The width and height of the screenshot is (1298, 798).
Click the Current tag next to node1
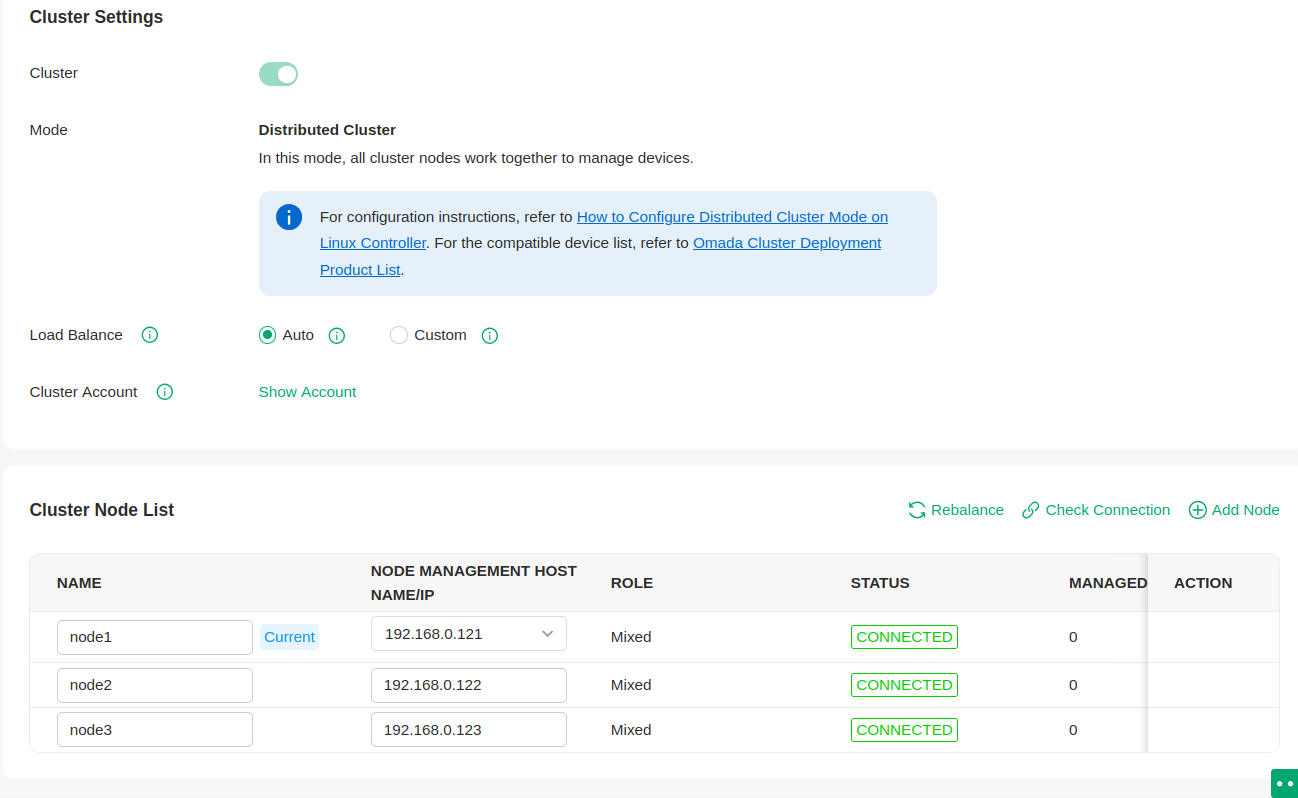(289, 637)
